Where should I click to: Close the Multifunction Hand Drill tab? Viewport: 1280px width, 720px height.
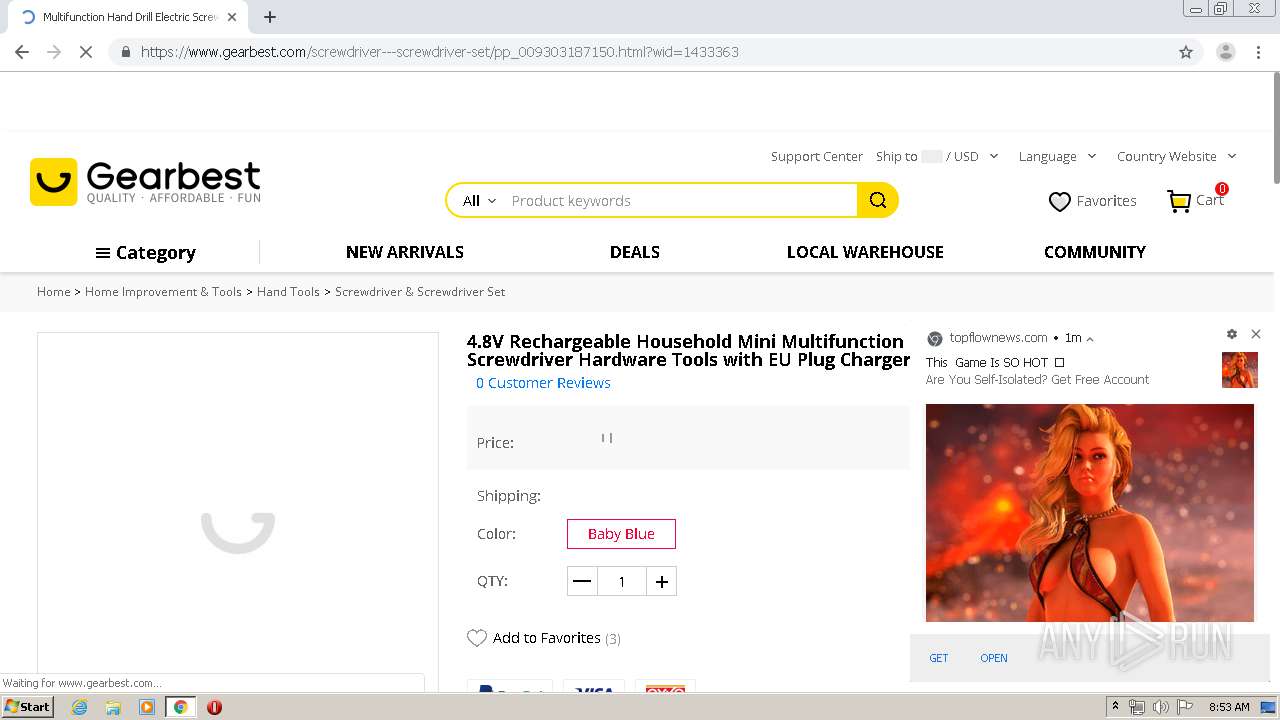pos(232,17)
